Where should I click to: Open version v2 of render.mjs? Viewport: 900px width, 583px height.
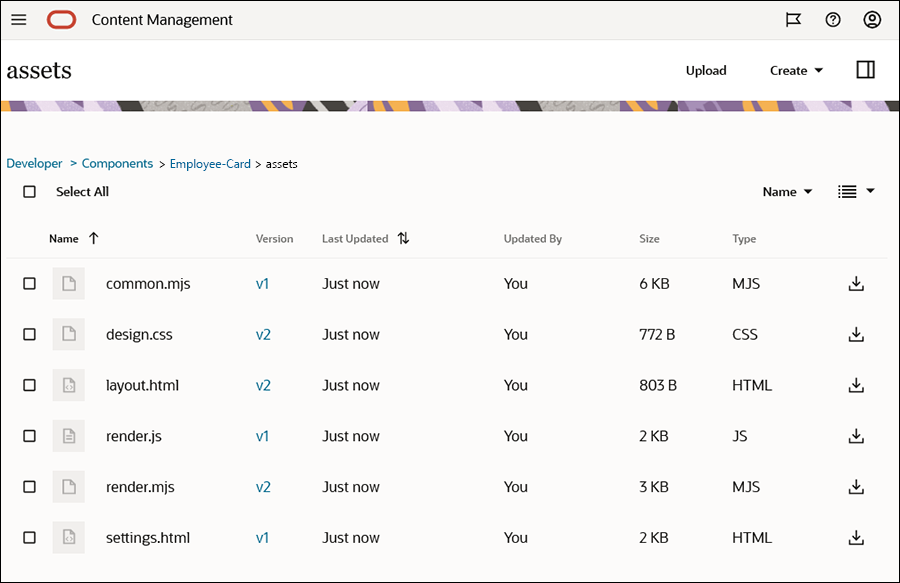pyautogui.click(x=263, y=487)
